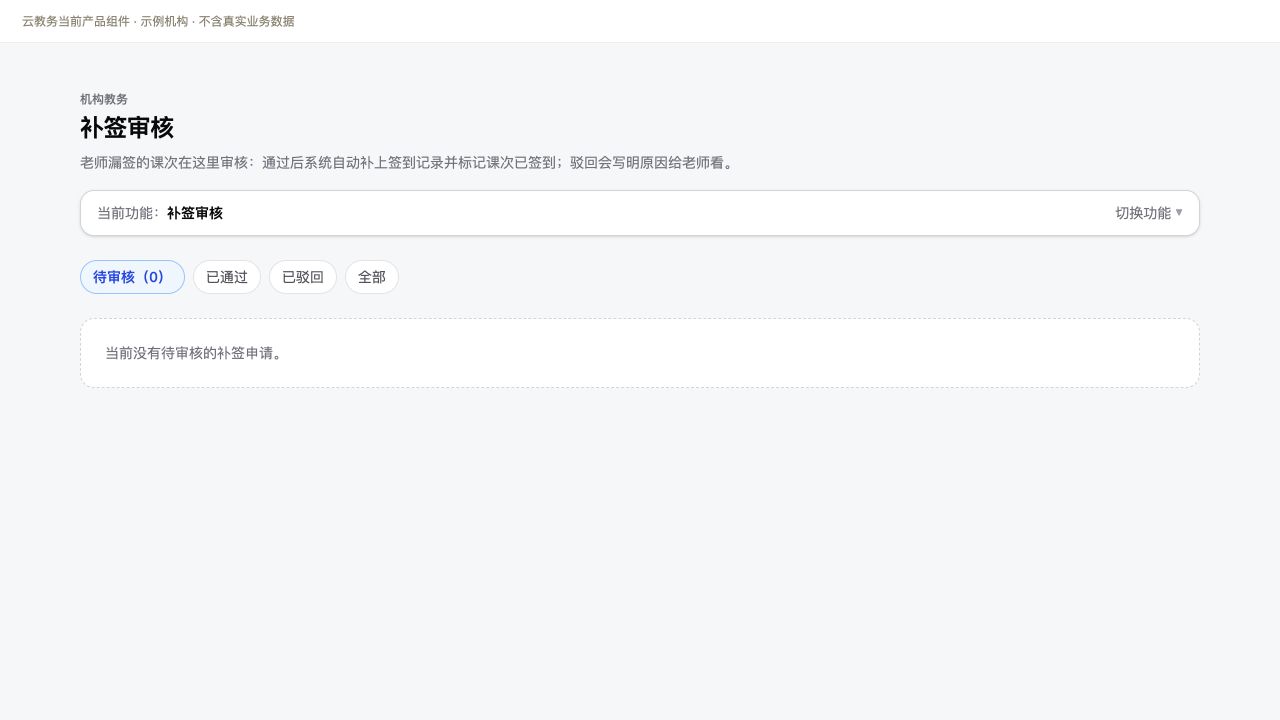1280x720 pixels.
Task: Open the 切换功能 dropdown
Action: [1149, 213]
